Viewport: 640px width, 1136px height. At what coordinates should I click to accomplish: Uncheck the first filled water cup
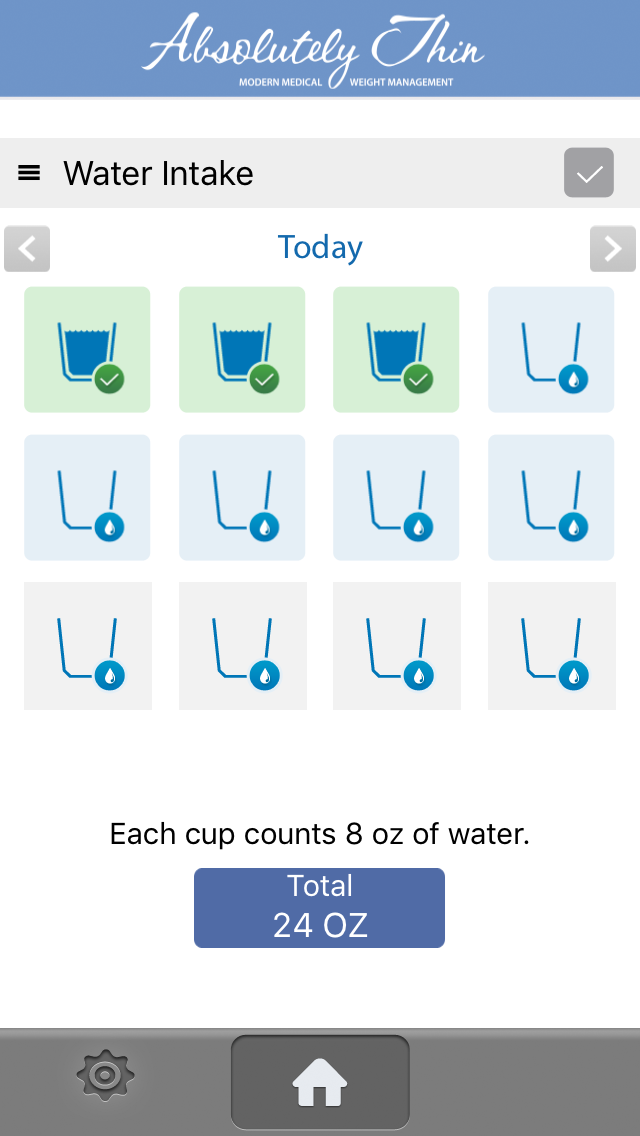pos(87,350)
